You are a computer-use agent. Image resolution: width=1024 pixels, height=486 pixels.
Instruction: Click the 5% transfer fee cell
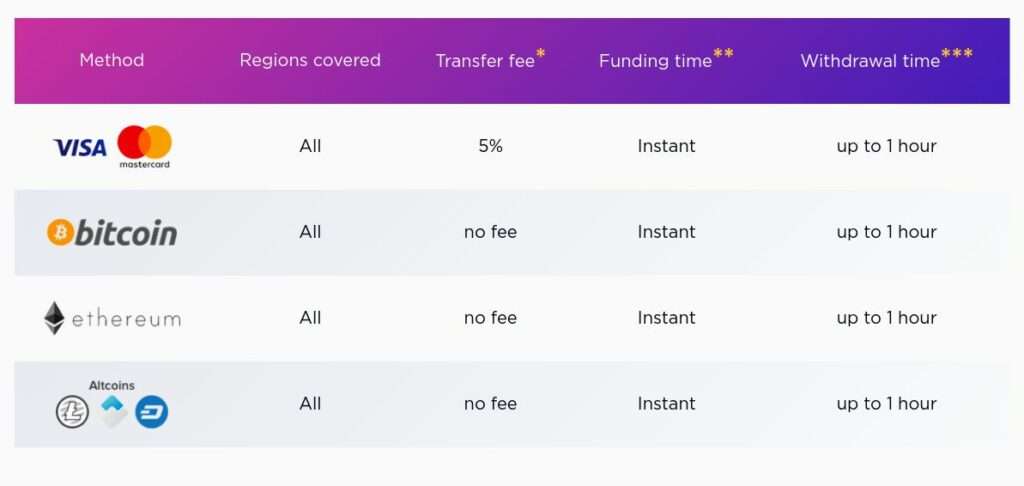pyautogui.click(x=490, y=146)
